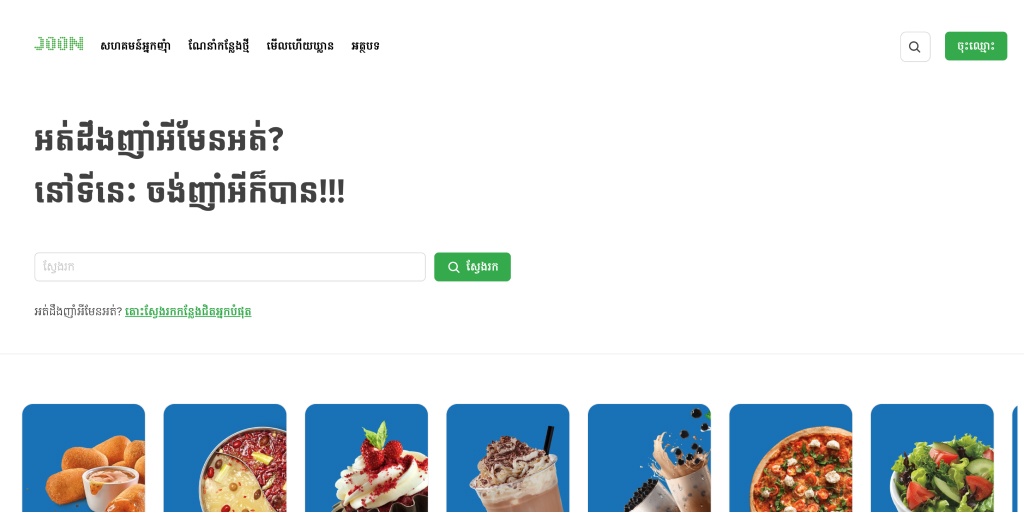Viewport: 1024px width, 512px height.
Task: Open the chocolate frappe drink card
Action: [507, 458]
